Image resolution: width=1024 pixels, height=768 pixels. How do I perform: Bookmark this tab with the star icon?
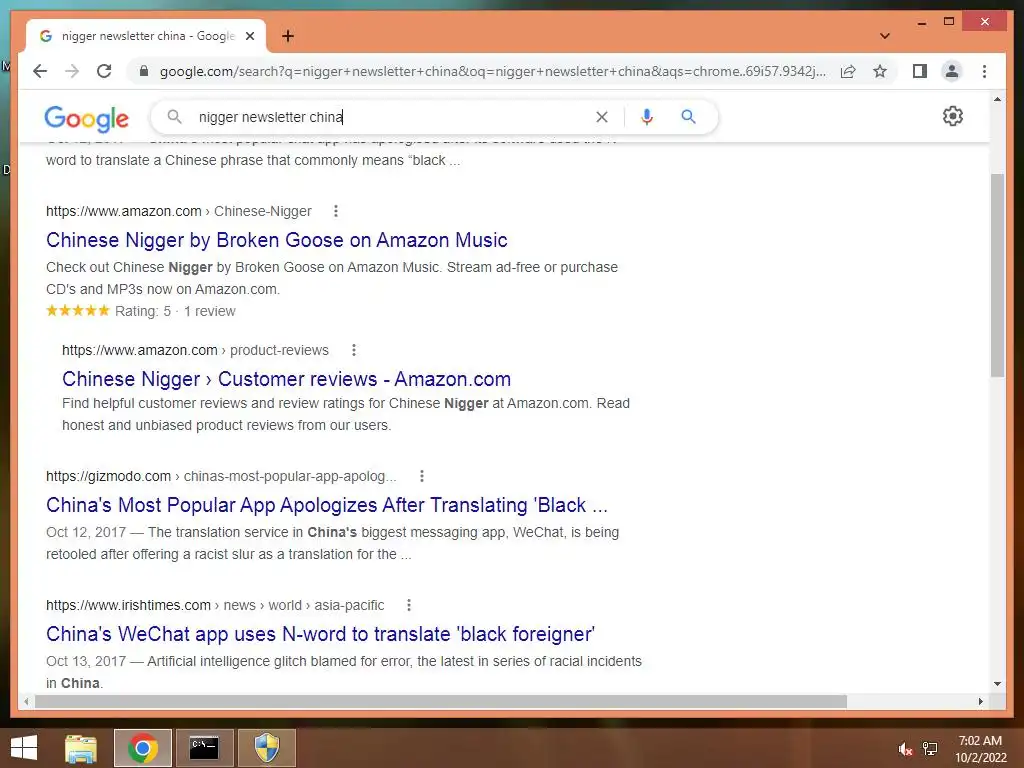tap(880, 71)
